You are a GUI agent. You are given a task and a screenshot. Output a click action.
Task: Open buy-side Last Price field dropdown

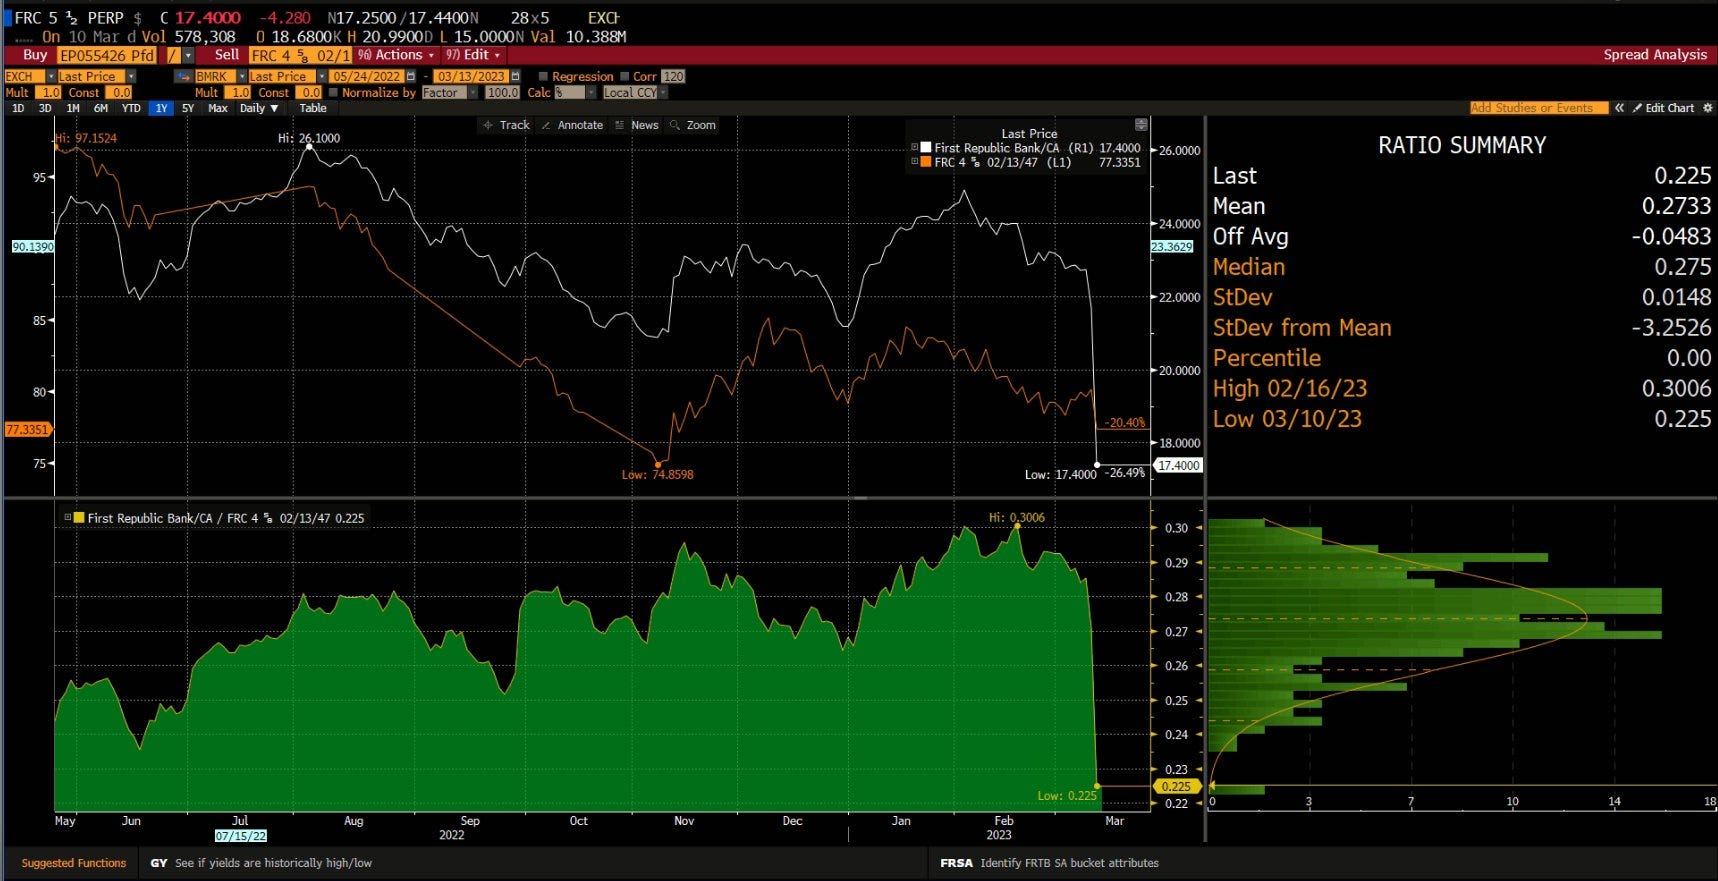coord(131,76)
